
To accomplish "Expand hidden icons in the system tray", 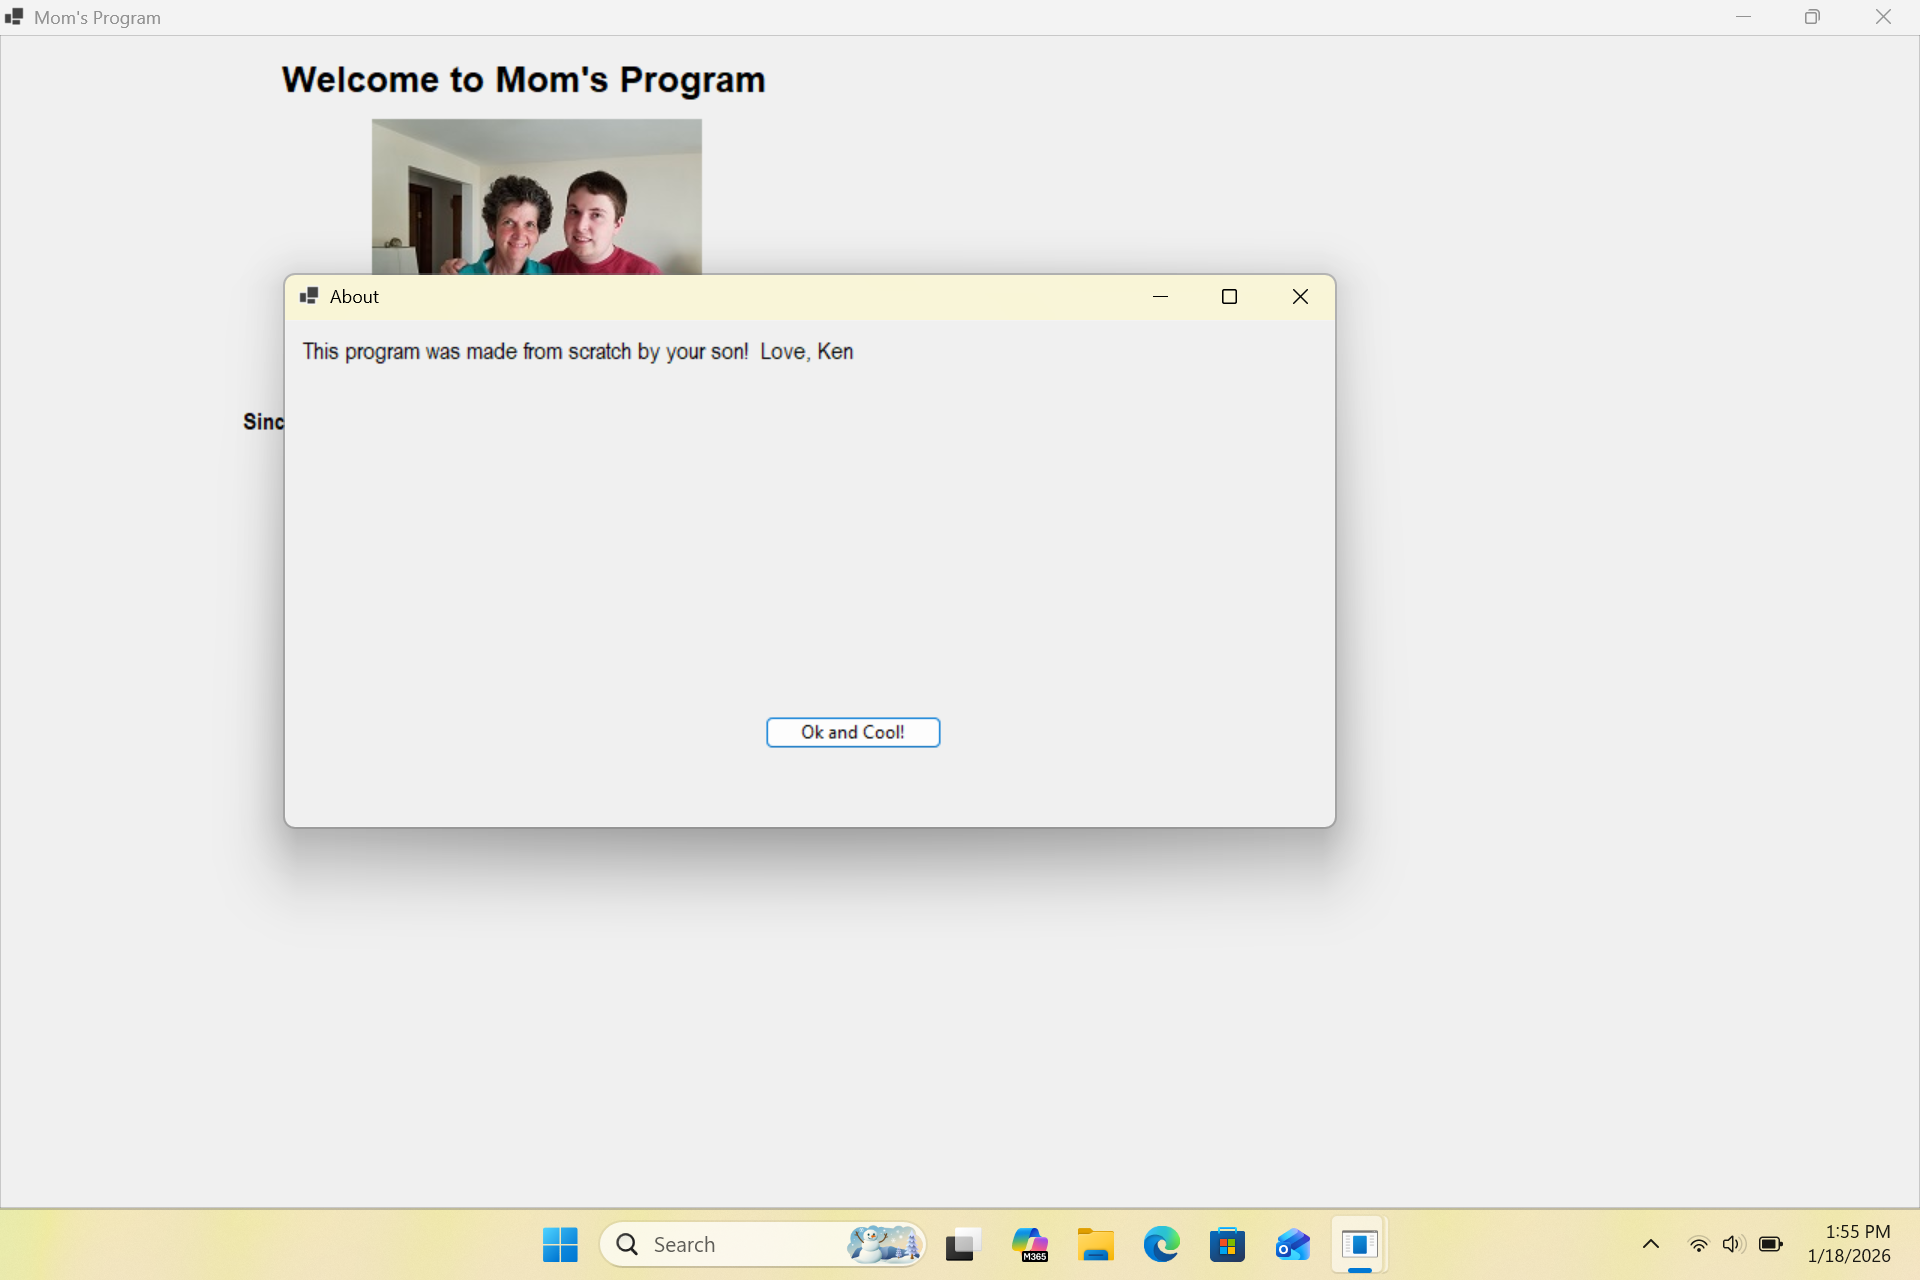I will point(1650,1244).
